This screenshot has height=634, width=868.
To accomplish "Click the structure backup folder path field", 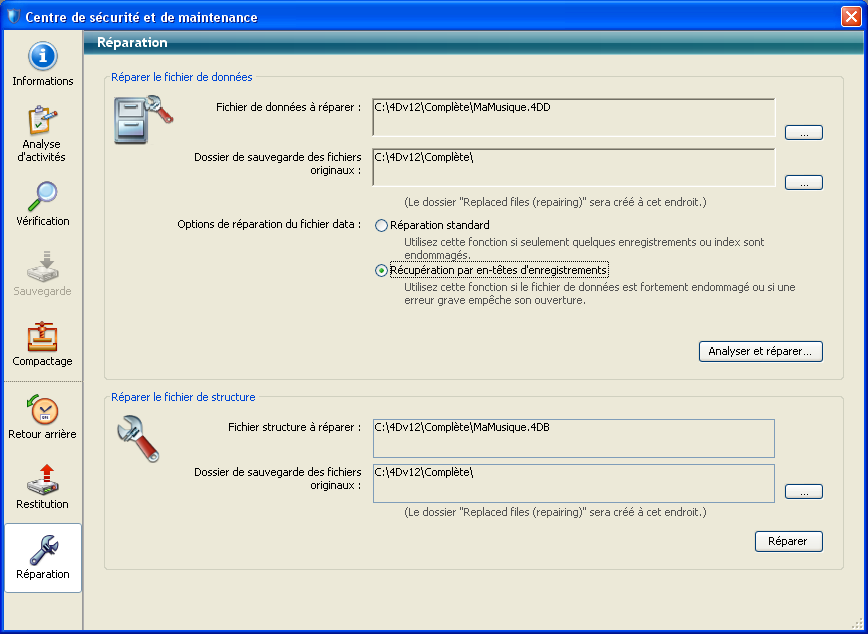I will (573, 483).
